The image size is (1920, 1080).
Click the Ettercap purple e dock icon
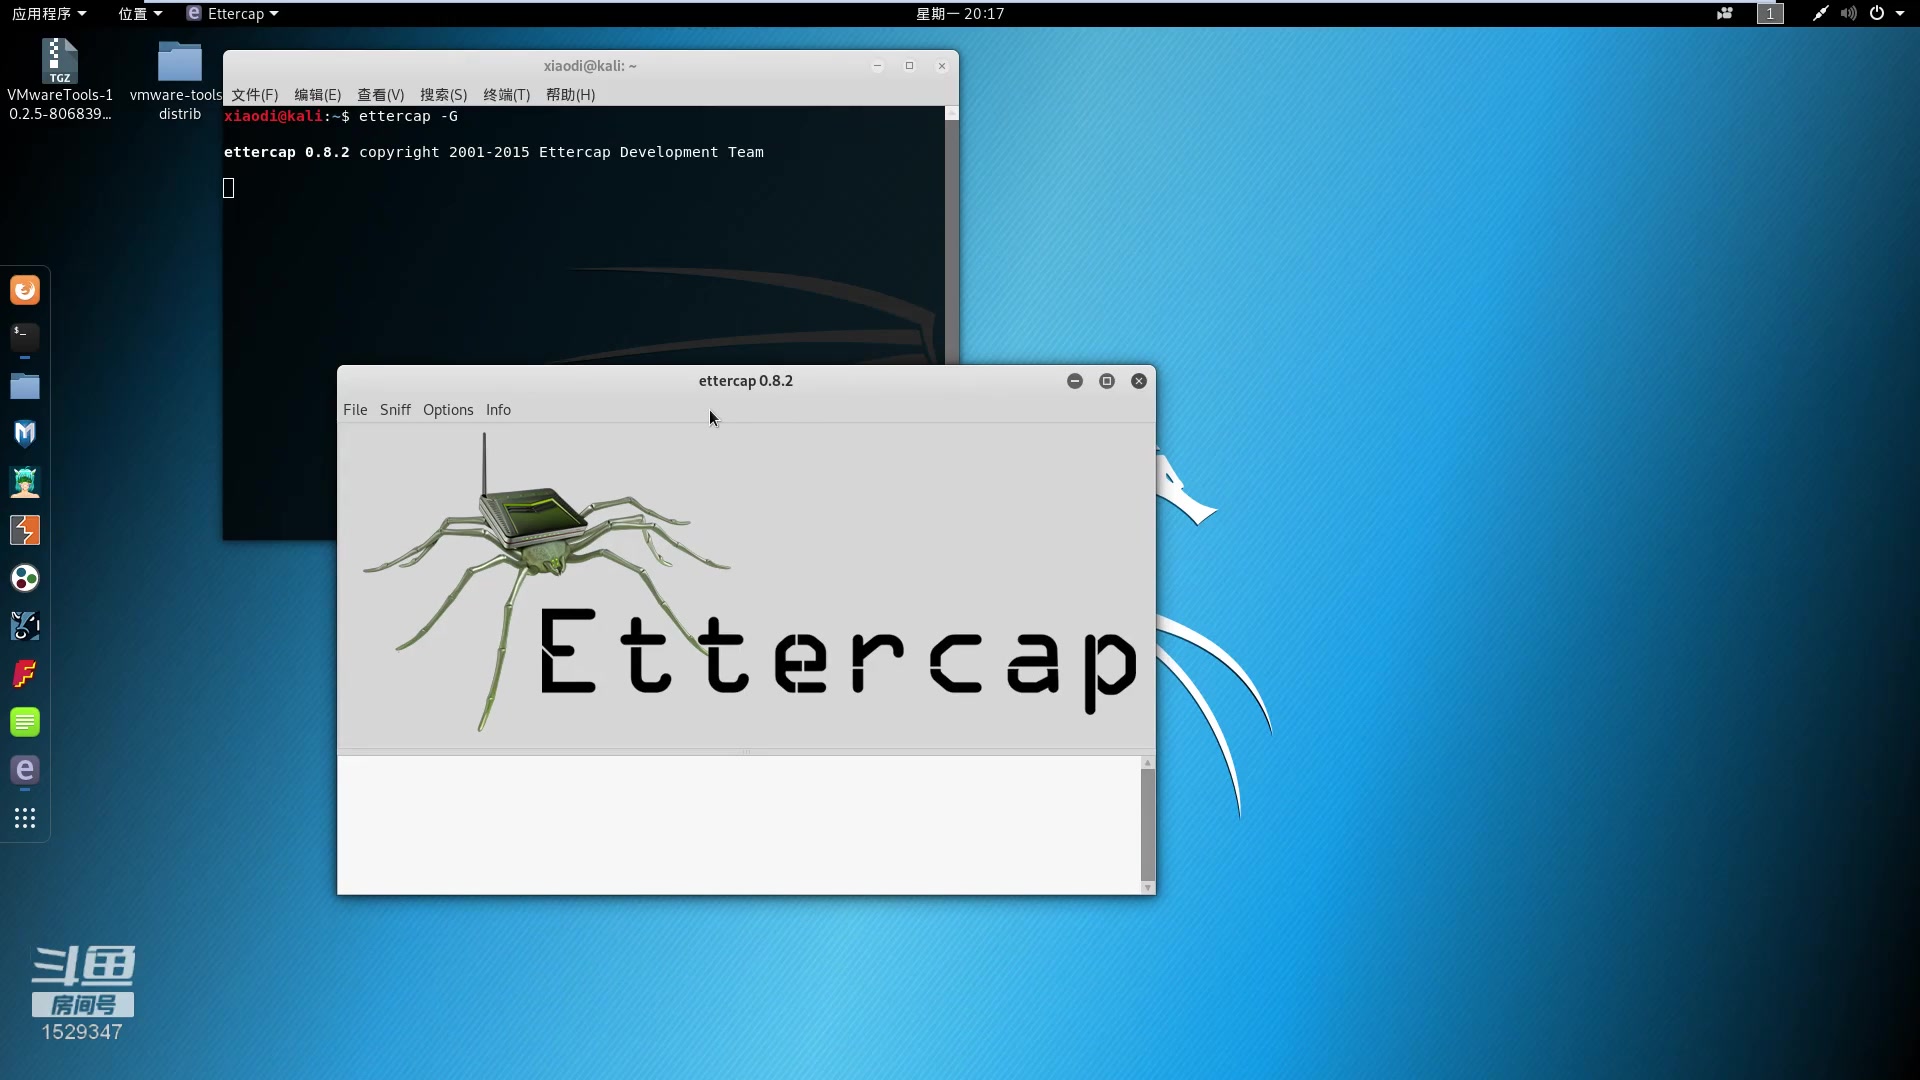coord(25,770)
